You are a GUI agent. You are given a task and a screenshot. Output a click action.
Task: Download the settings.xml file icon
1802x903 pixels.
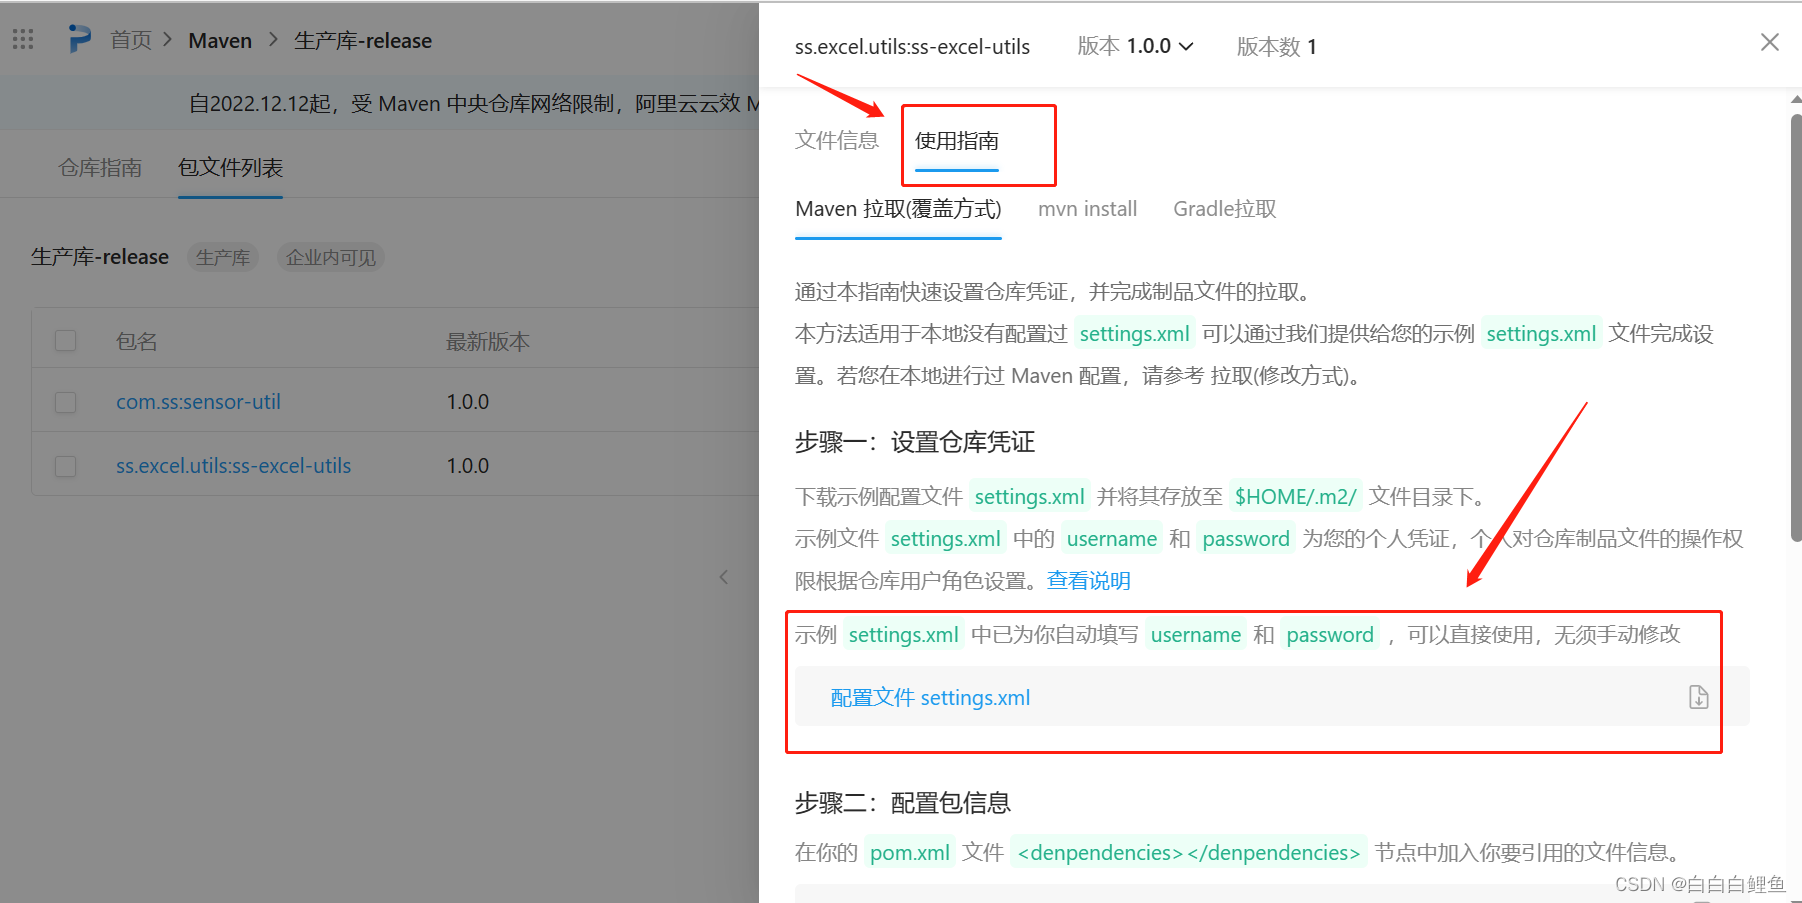point(1698,697)
